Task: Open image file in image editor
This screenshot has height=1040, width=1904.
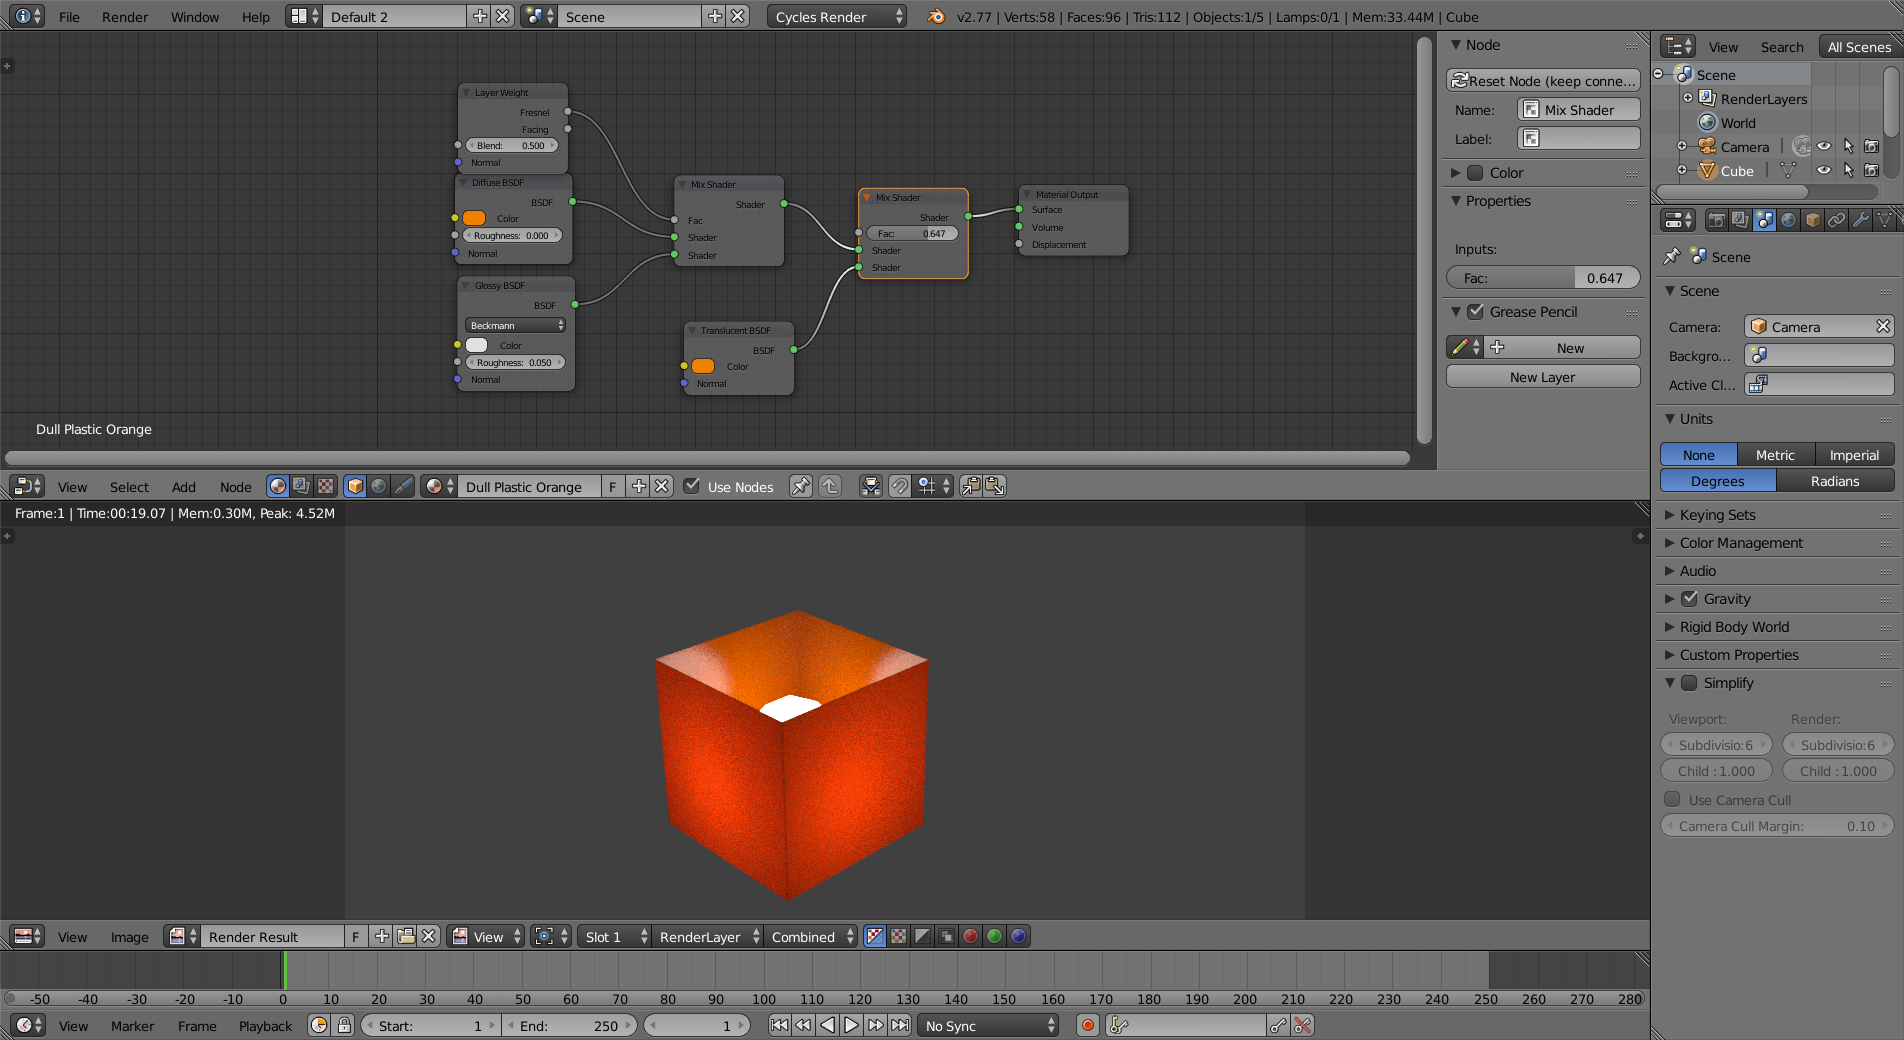Action: pyautogui.click(x=406, y=936)
